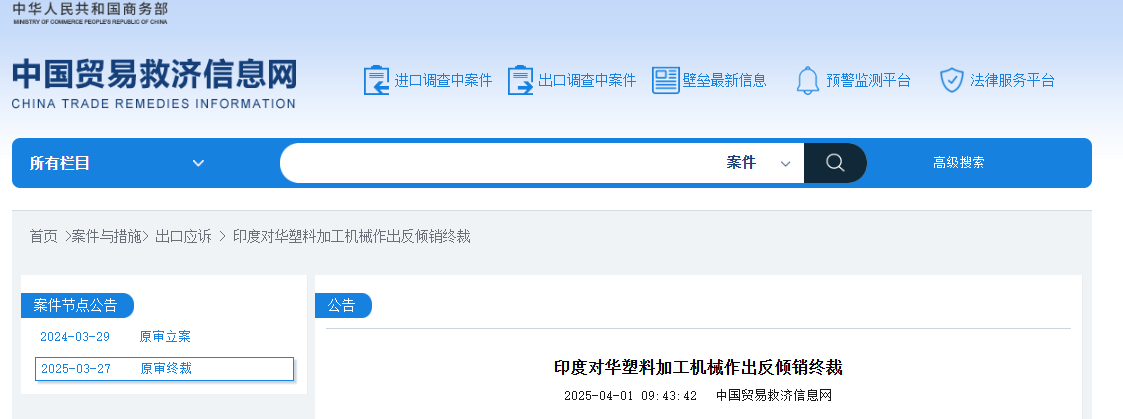The image size is (1123, 419).
Task: Go to 首页 in breadcrumb
Action: (44, 236)
